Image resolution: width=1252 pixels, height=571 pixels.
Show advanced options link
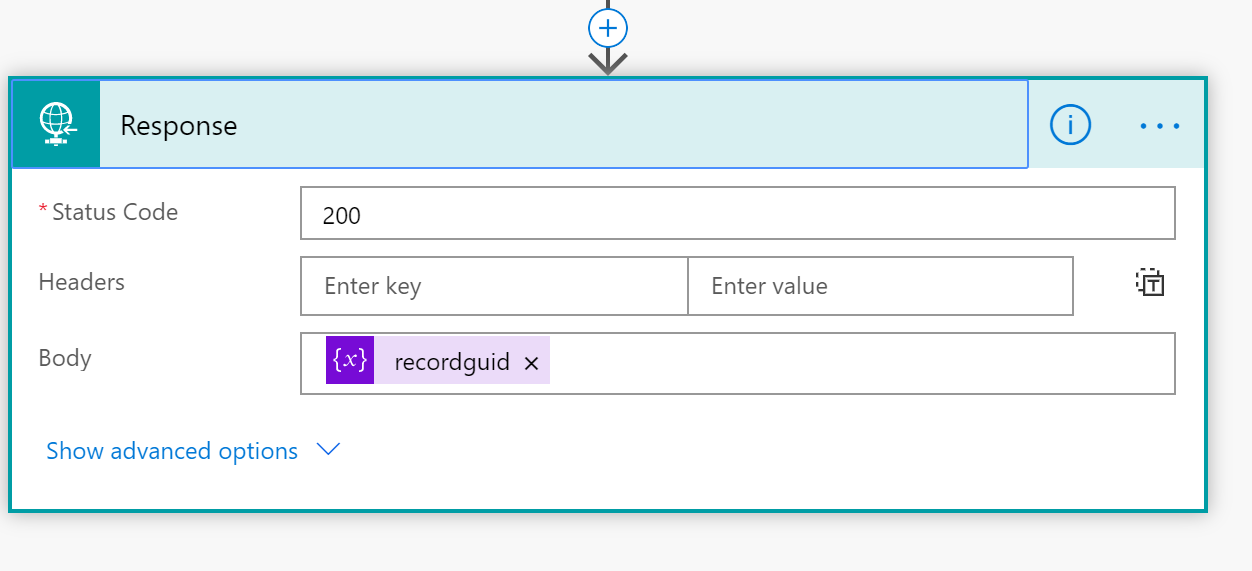coord(172,451)
